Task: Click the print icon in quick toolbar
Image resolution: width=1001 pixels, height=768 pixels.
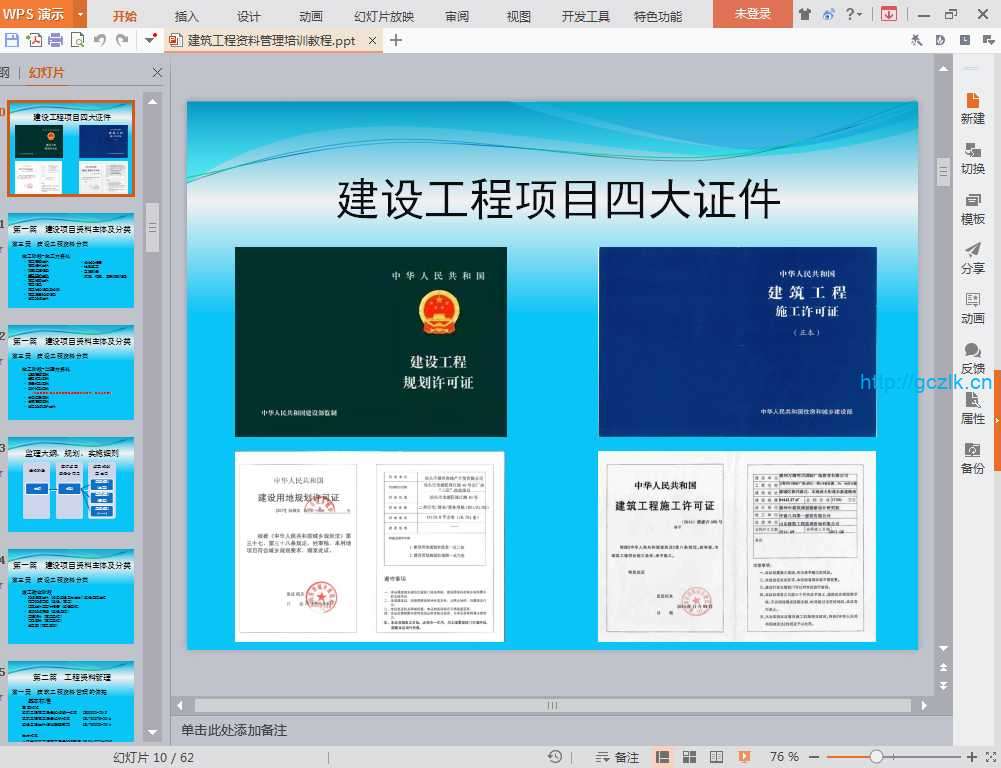Action: pos(55,40)
